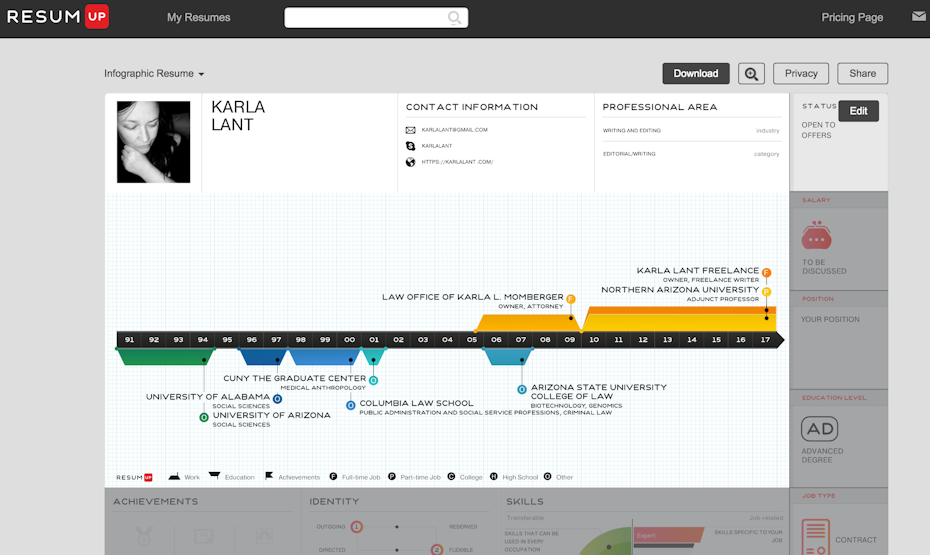Viewport: 930px width, 555px height.
Task: Click the Edit button
Action: click(858, 111)
